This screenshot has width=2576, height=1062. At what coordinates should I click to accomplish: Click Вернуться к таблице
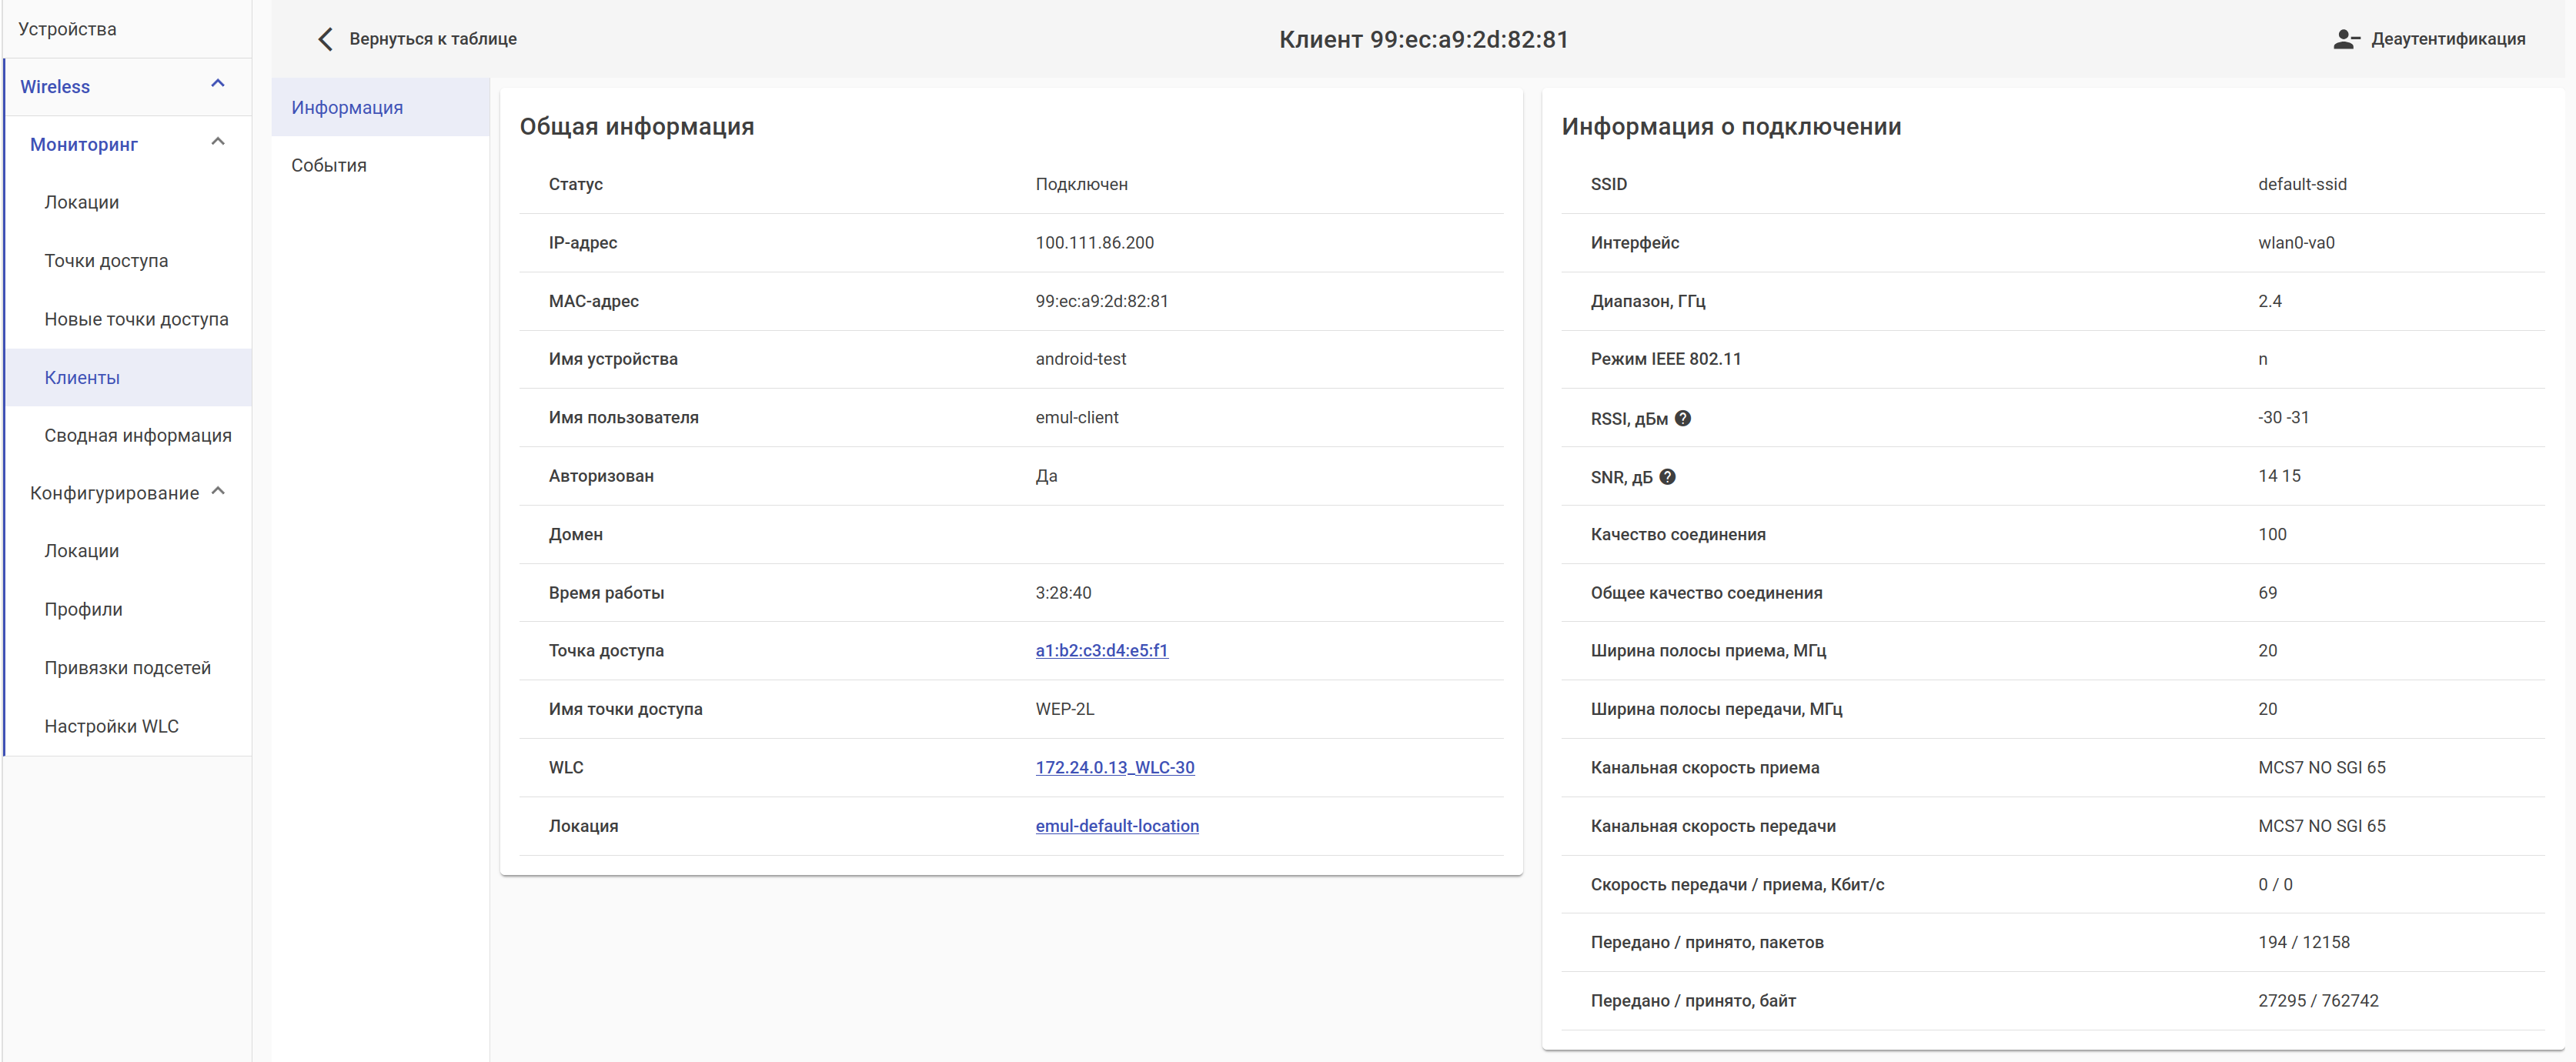[x=432, y=39]
